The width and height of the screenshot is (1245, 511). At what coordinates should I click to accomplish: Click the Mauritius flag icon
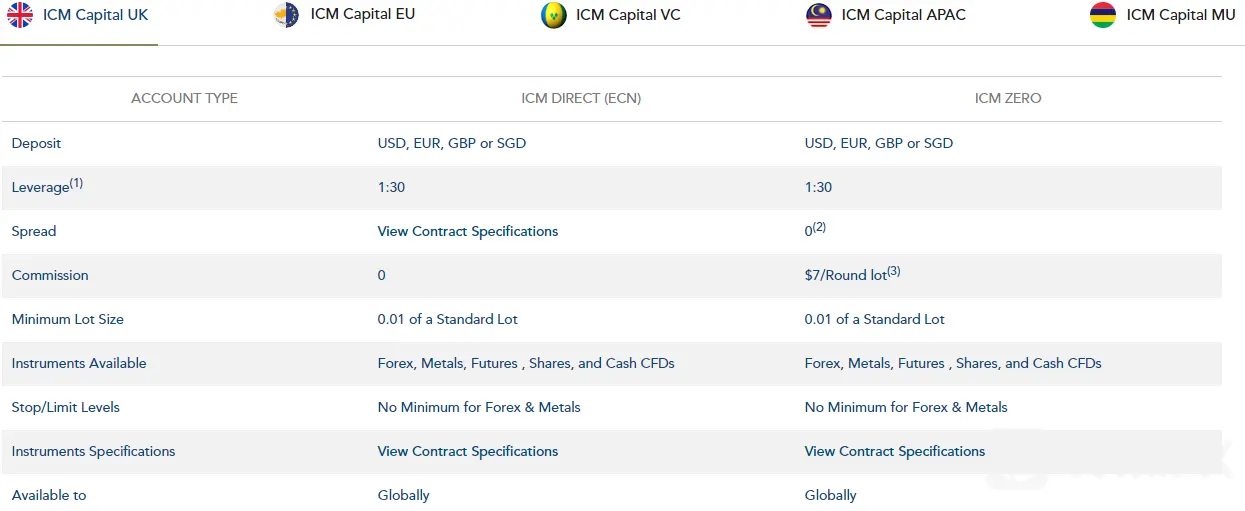[1103, 15]
